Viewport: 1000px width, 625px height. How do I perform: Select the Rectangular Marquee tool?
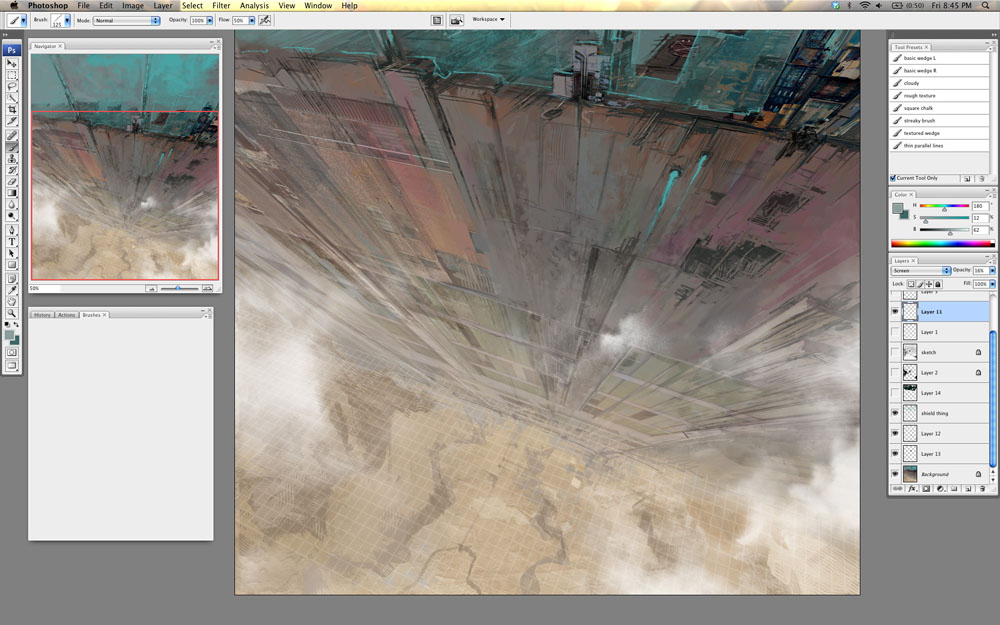tap(11, 75)
